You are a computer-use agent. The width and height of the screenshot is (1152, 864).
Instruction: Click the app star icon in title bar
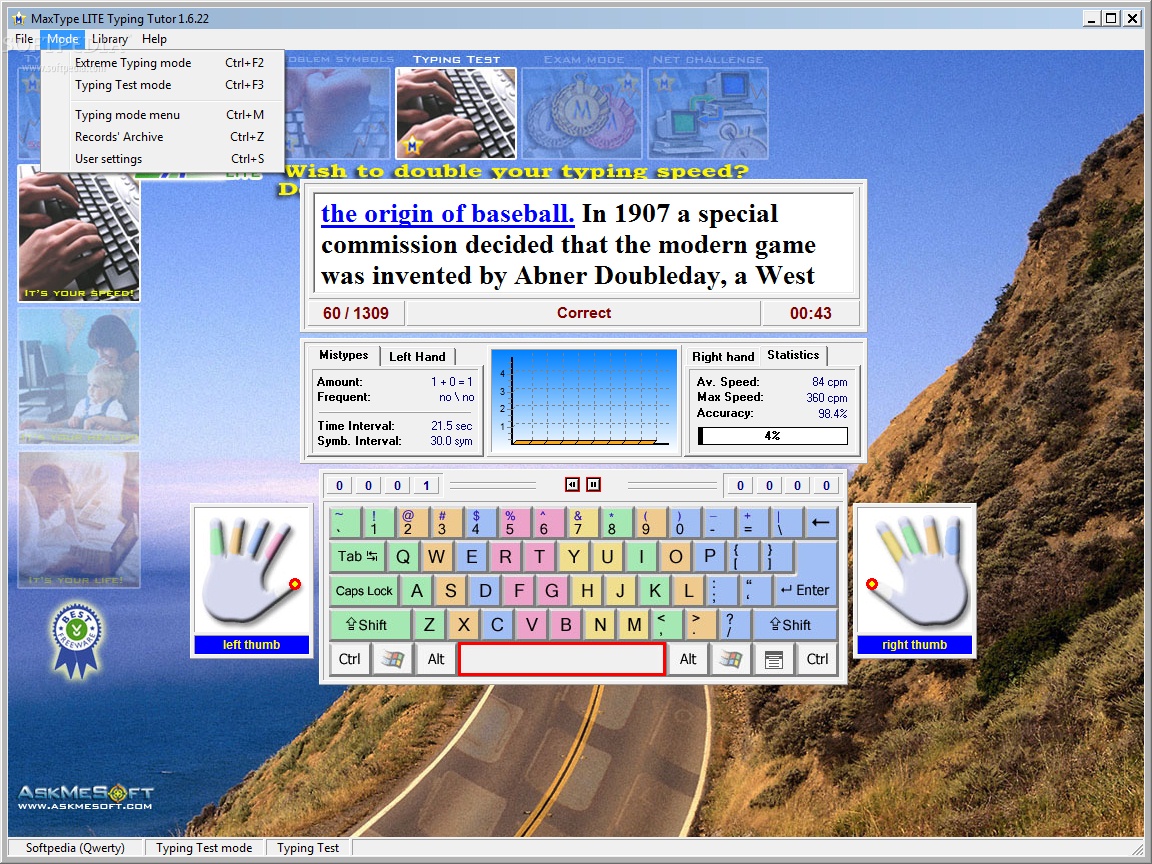(19, 18)
